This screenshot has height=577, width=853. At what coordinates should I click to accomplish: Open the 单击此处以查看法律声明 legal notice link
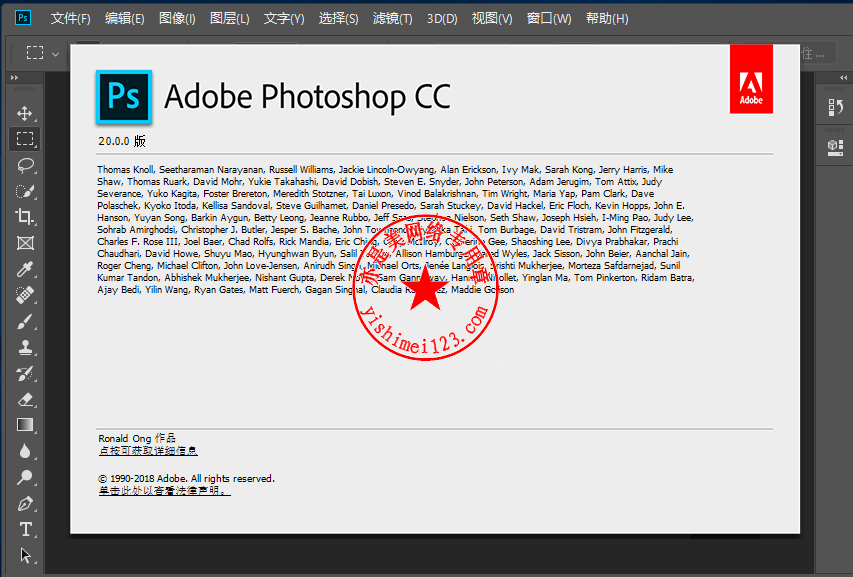164,491
